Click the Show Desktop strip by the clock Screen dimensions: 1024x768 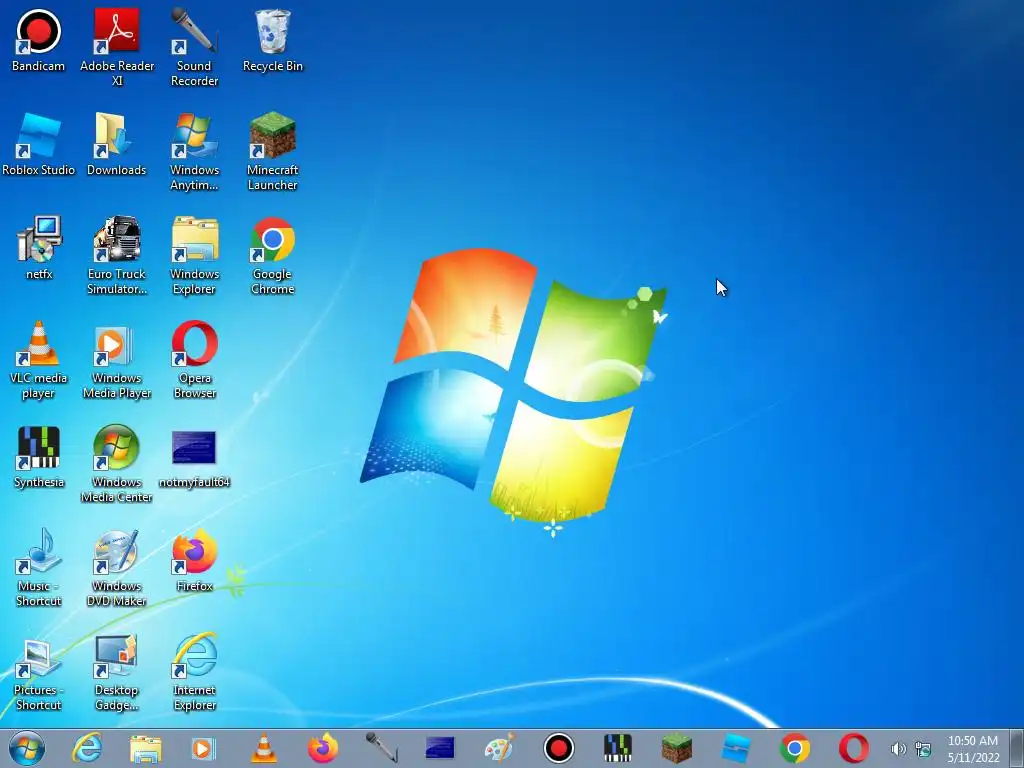(1017, 748)
